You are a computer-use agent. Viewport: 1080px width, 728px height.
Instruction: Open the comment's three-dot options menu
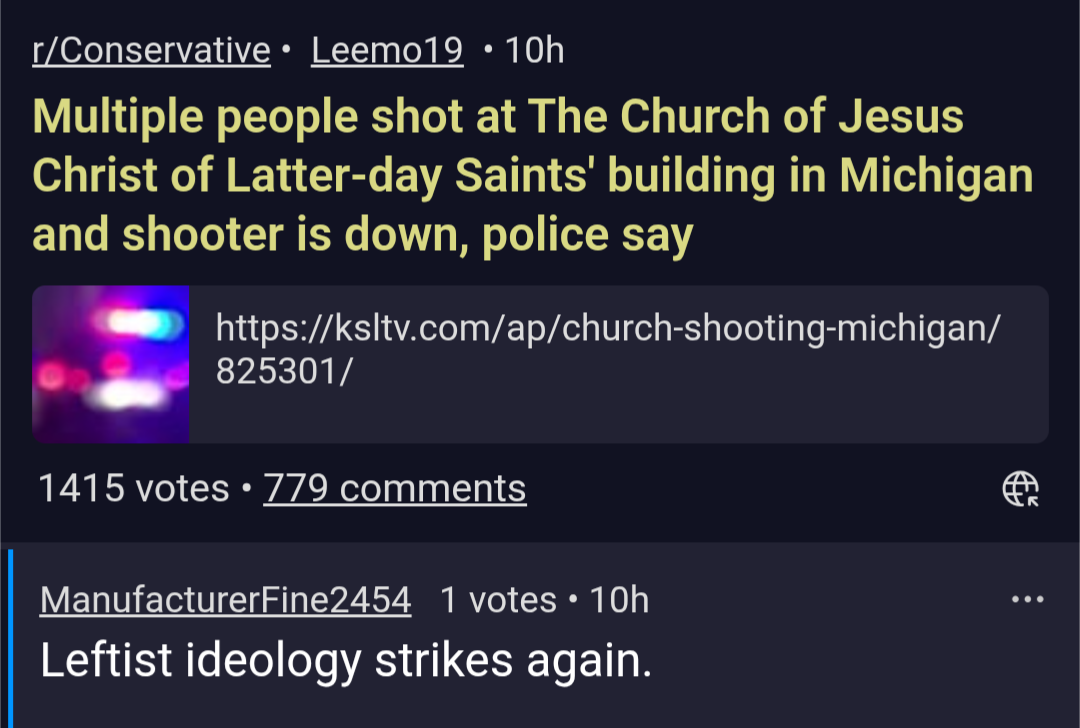pyautogui.click(x=1027, y=600)
